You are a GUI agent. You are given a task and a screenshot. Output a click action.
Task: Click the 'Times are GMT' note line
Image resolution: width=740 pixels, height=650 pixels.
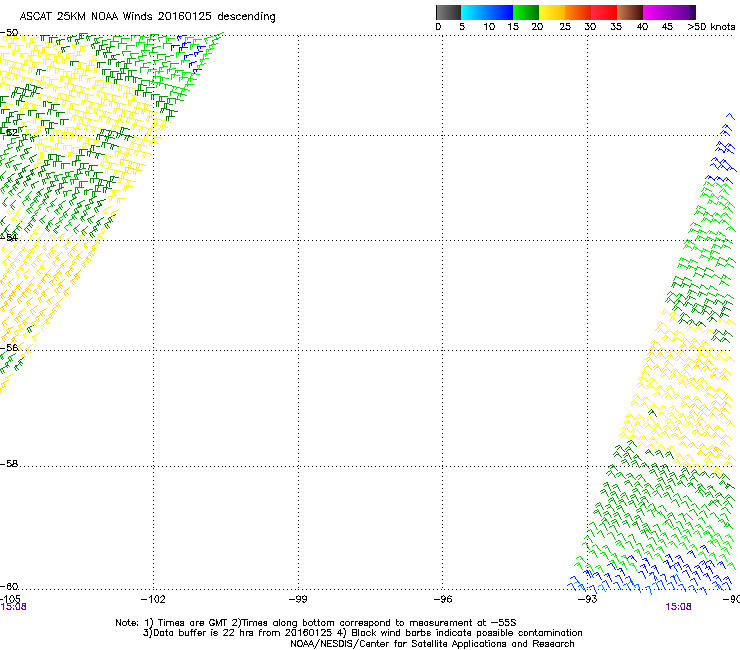[316, 623]
